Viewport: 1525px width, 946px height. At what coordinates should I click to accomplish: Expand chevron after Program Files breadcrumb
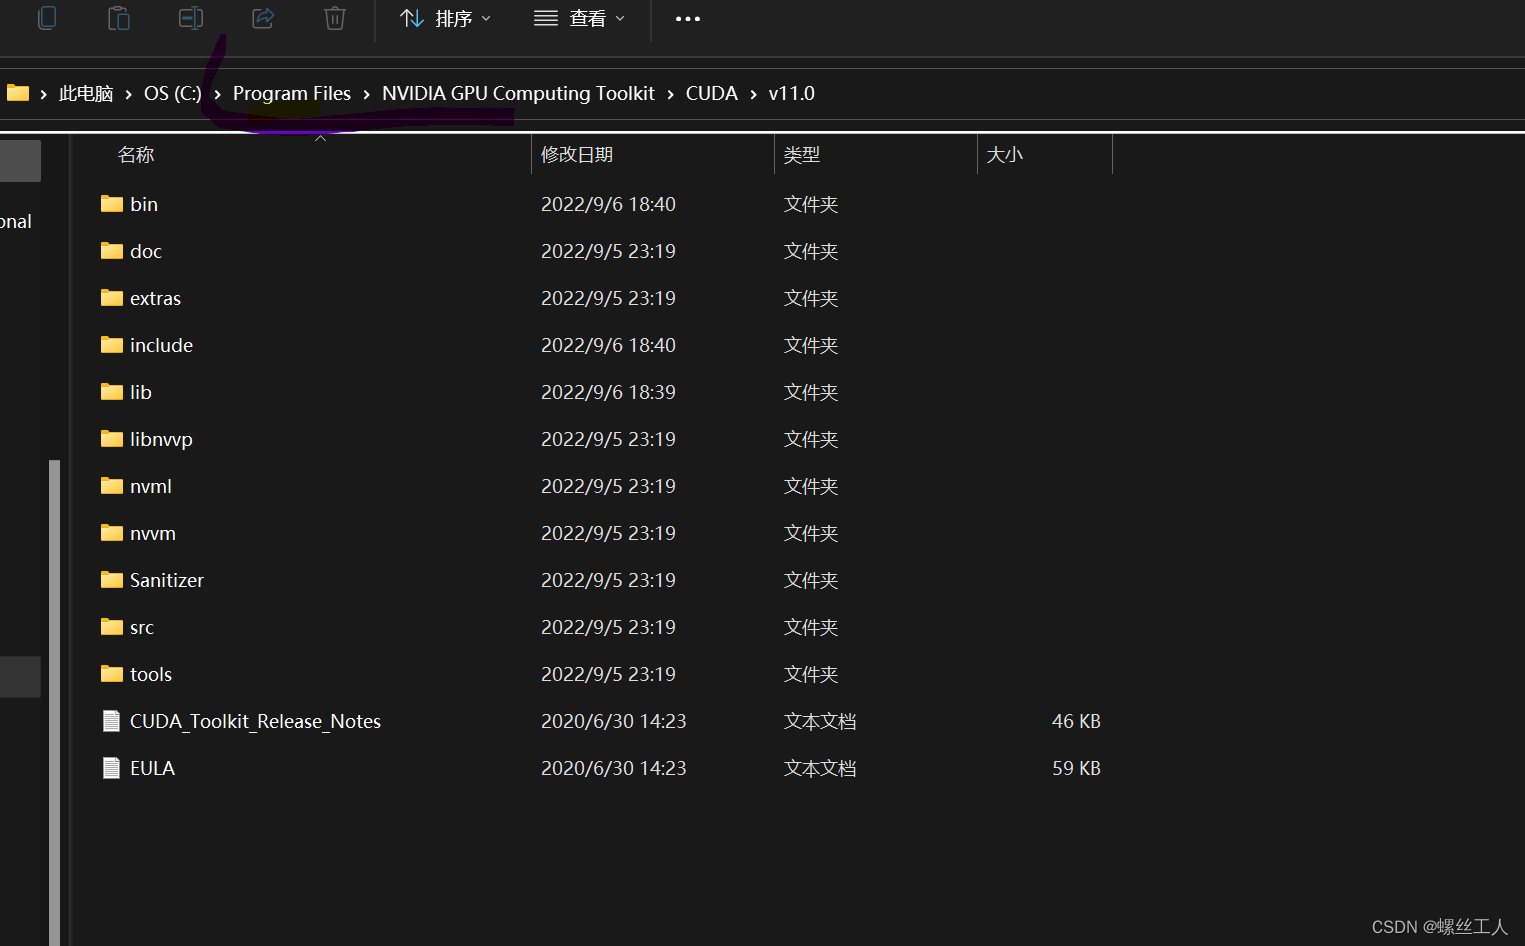point(366,94)
